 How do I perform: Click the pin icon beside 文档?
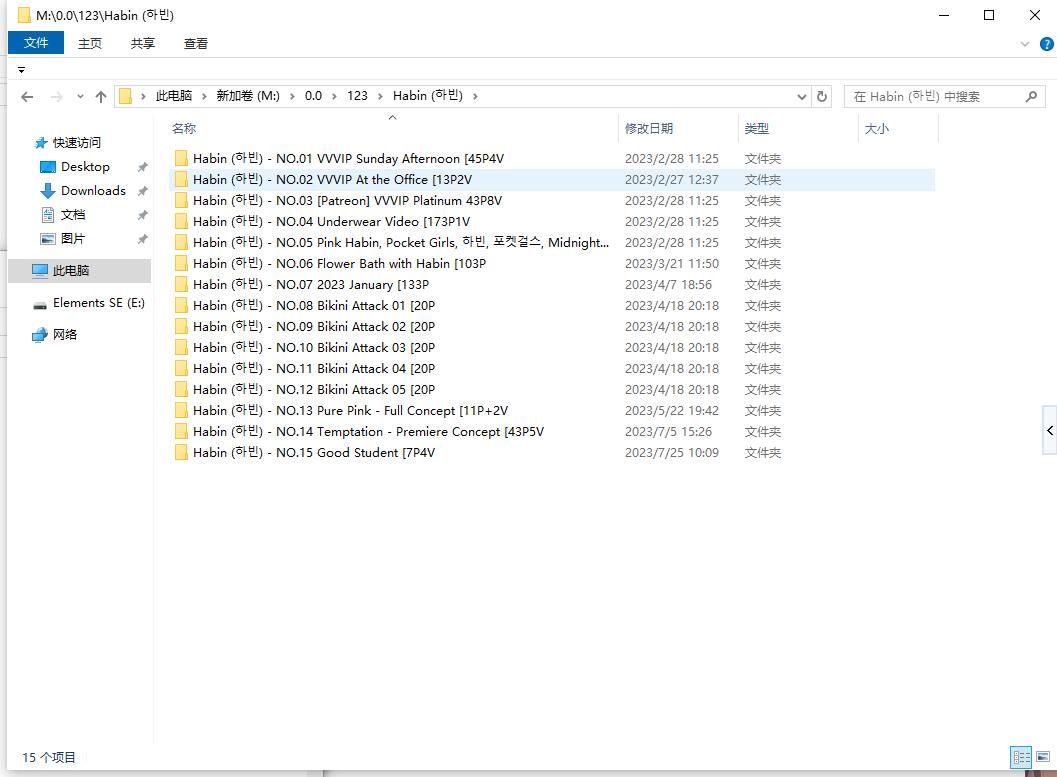click(142, 215)
